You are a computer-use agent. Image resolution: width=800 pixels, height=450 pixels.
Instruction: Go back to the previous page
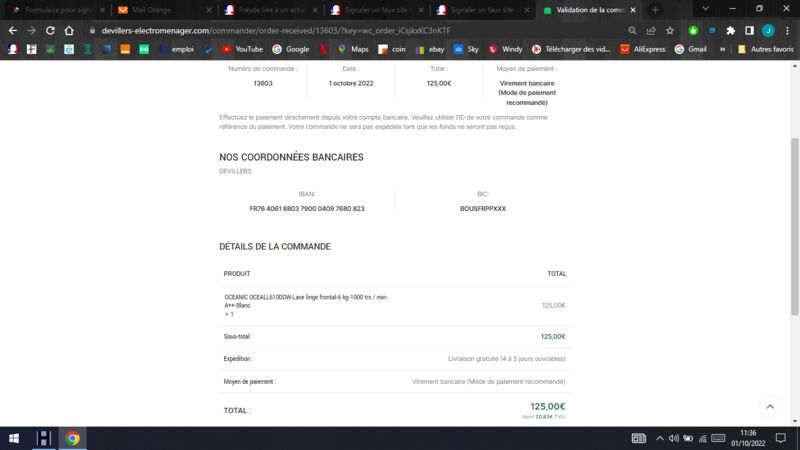pos(13,31)
